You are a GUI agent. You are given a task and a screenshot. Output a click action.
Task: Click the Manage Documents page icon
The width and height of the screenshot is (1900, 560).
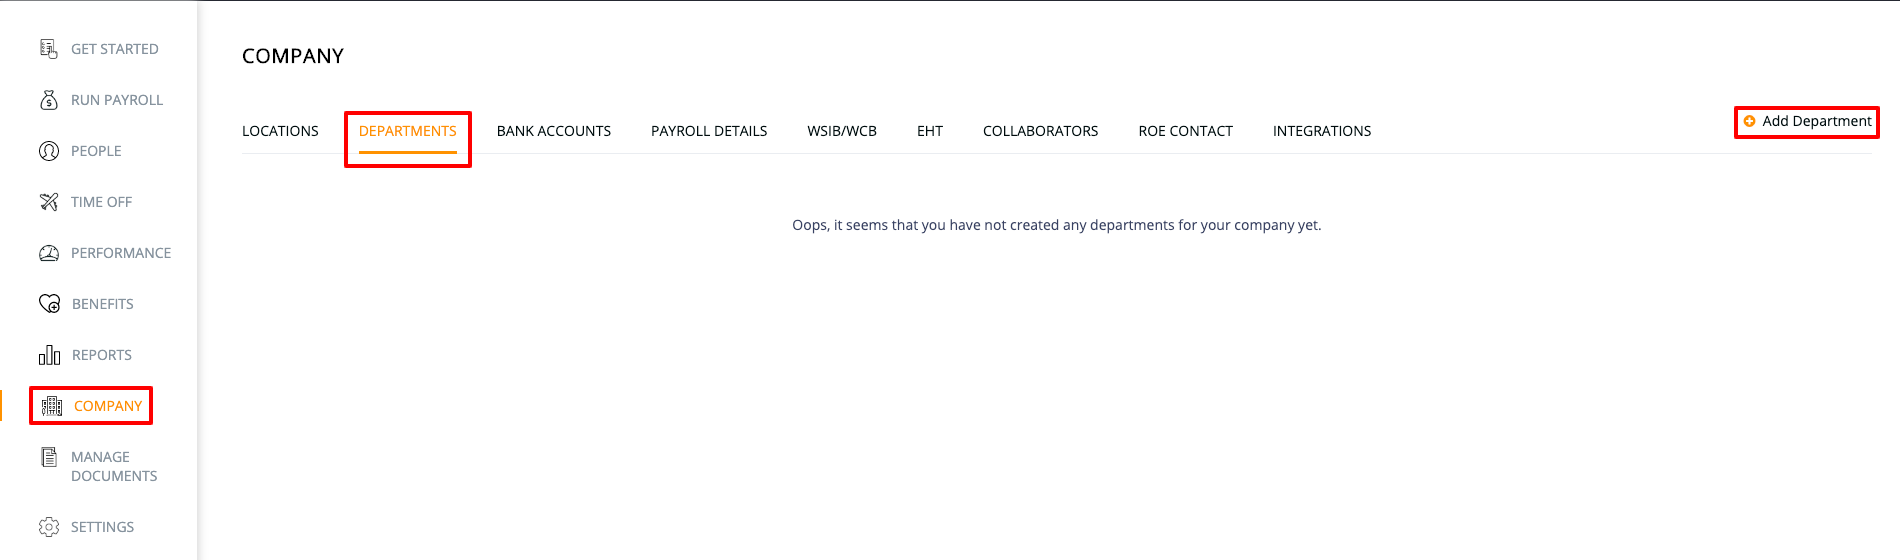(x=48, y=457)
